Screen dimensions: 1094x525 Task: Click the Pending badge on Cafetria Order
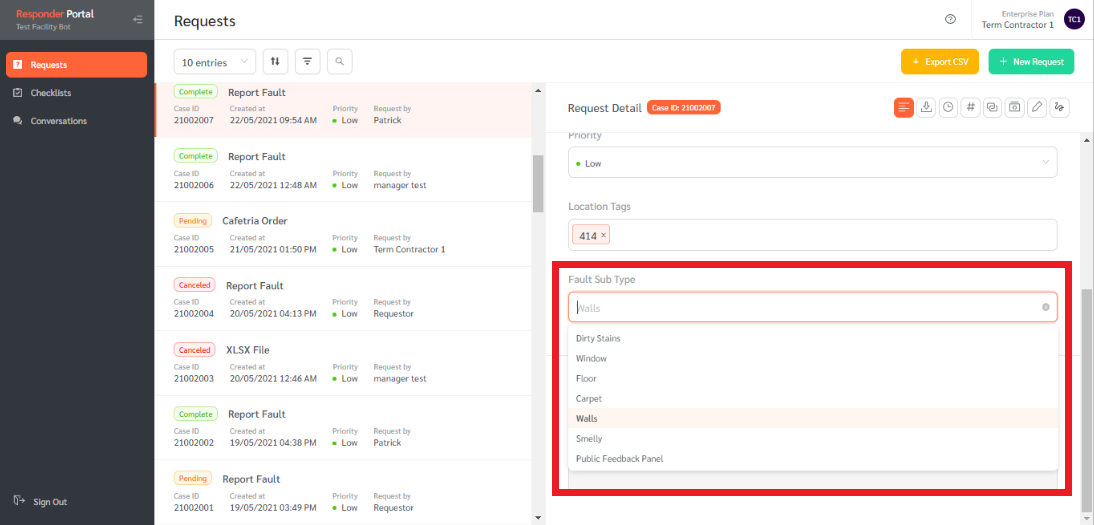[x=192, y=221]
